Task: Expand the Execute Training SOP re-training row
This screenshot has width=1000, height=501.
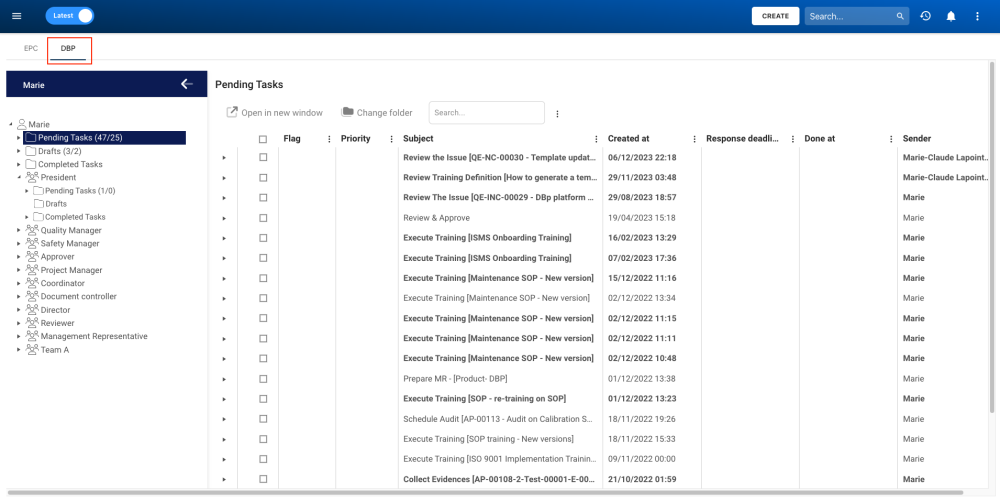Action: click(x=224, y=399)
